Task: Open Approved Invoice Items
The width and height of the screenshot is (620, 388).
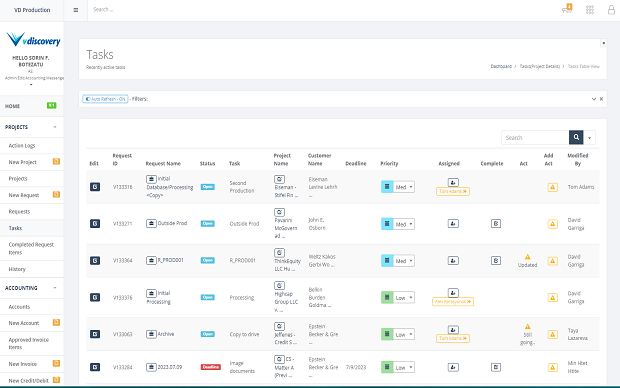Action: (x=32, y=343)
